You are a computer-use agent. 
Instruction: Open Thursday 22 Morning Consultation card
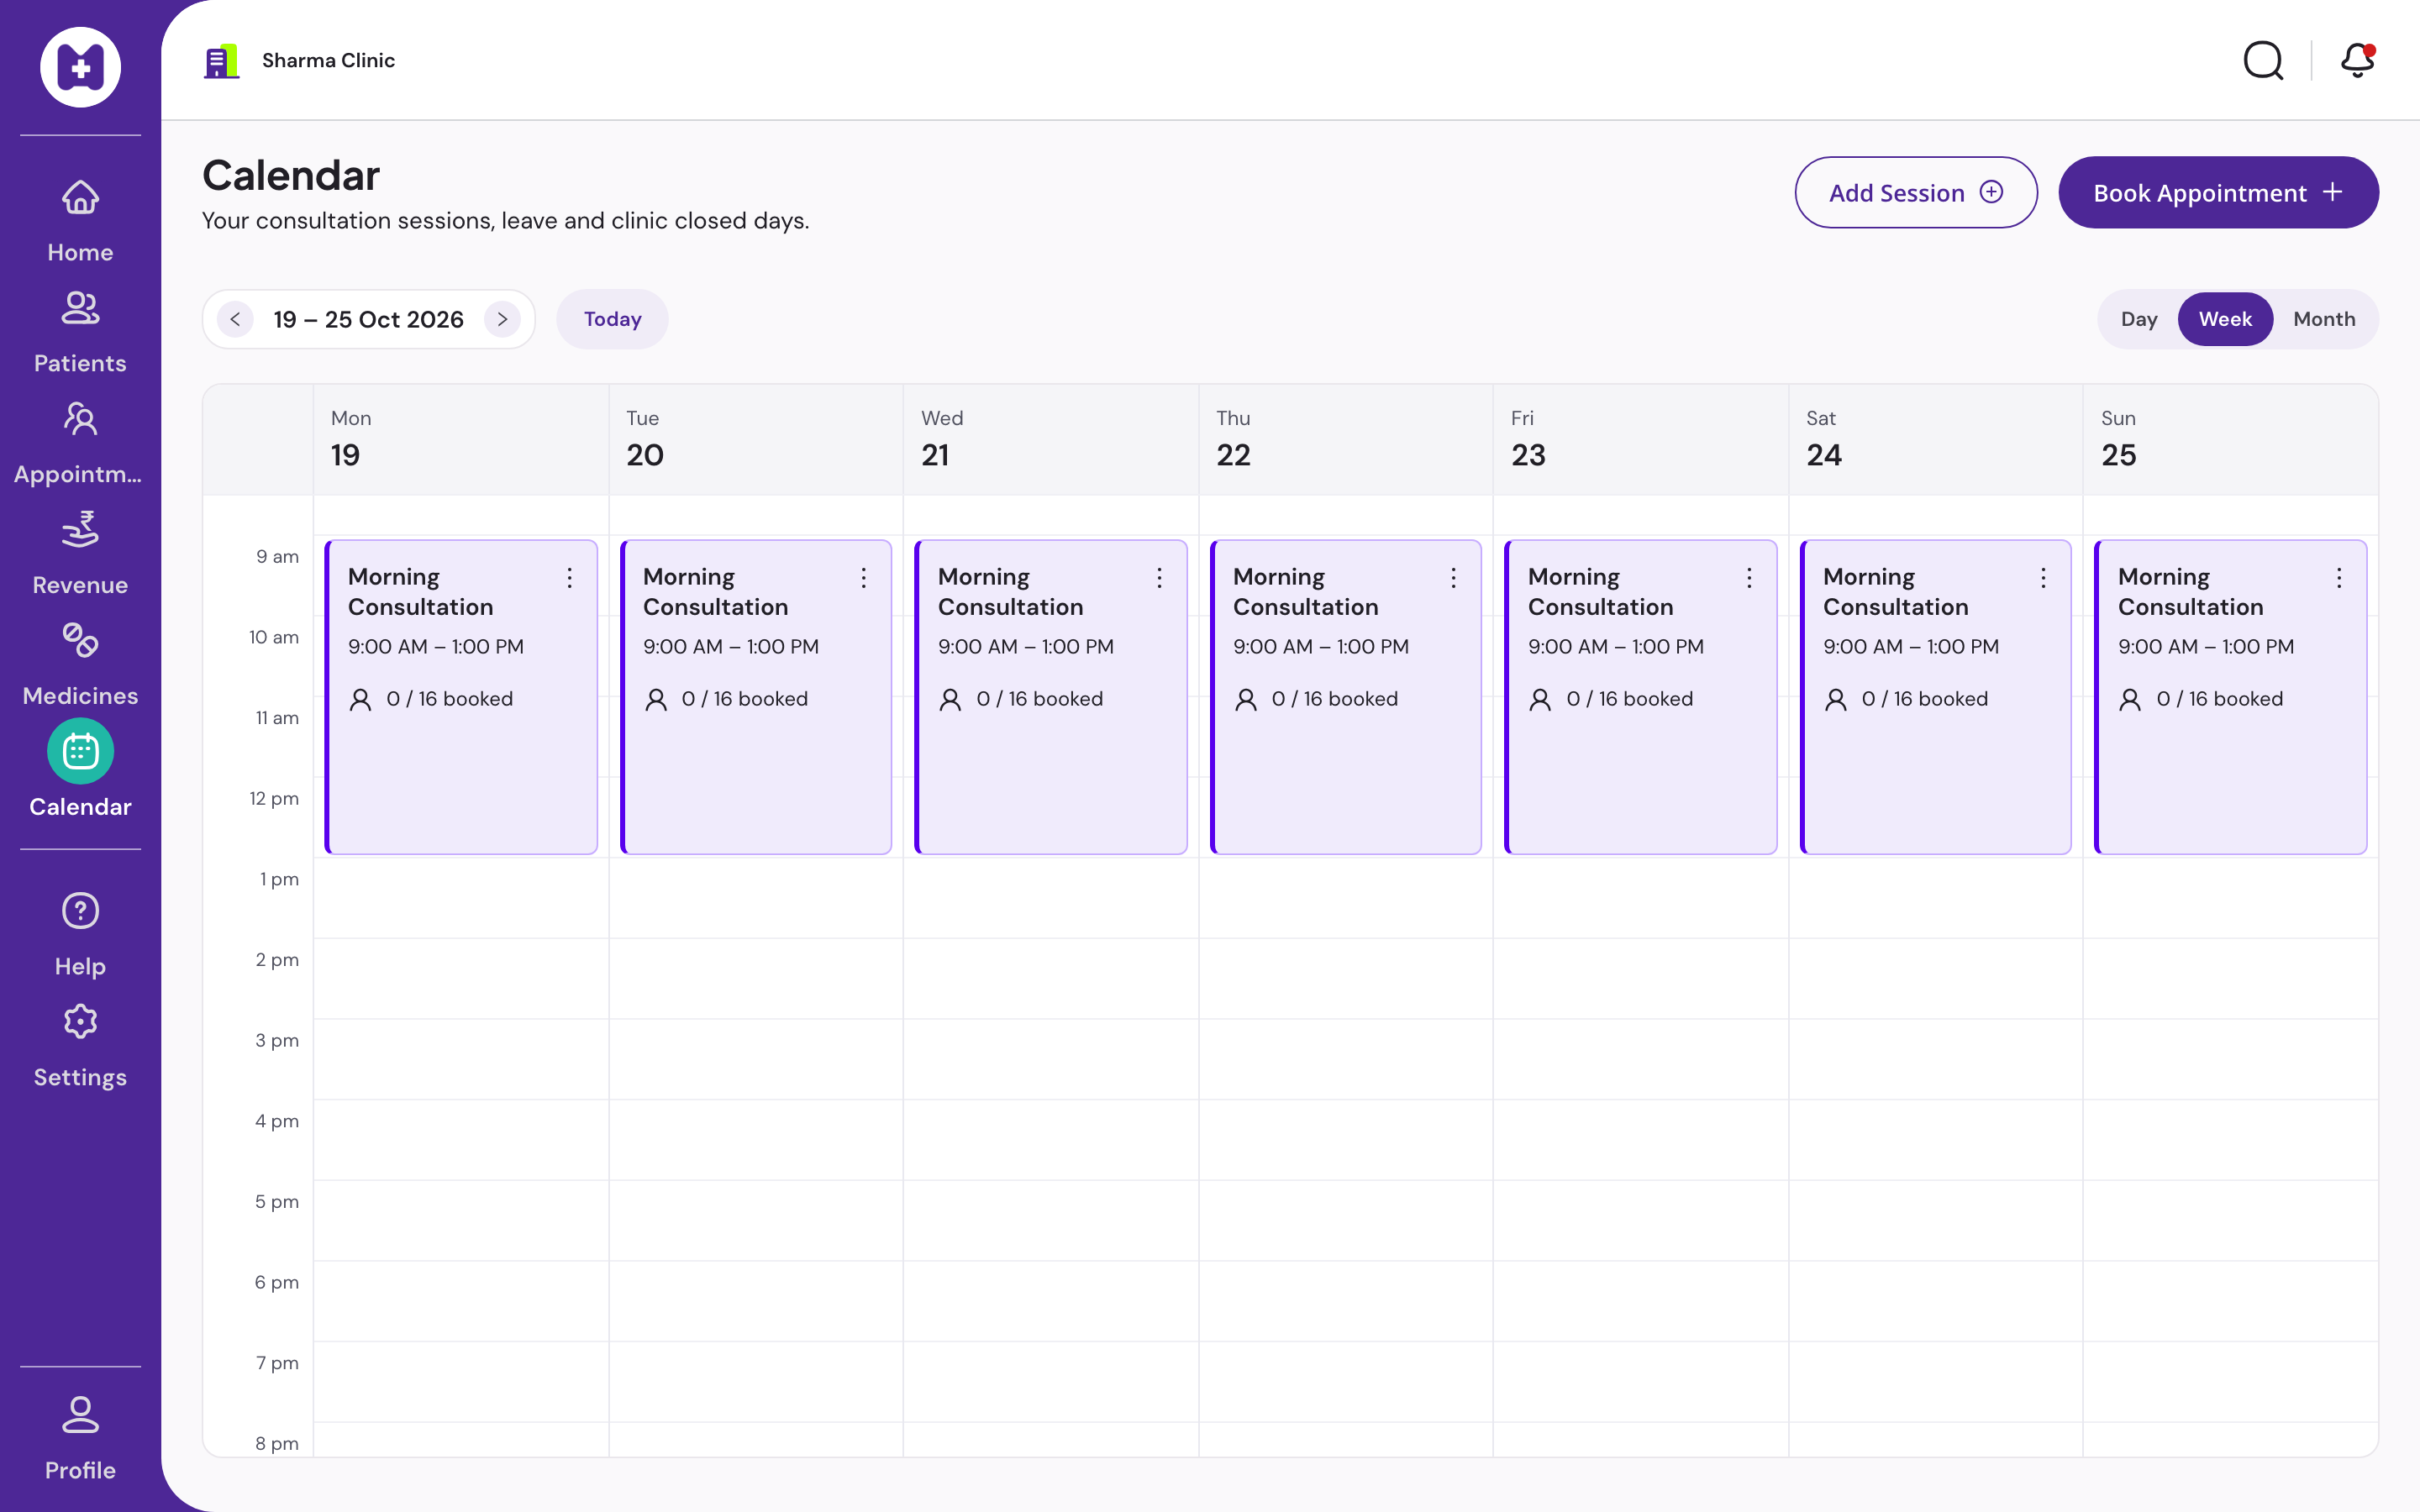[1346, 697]
